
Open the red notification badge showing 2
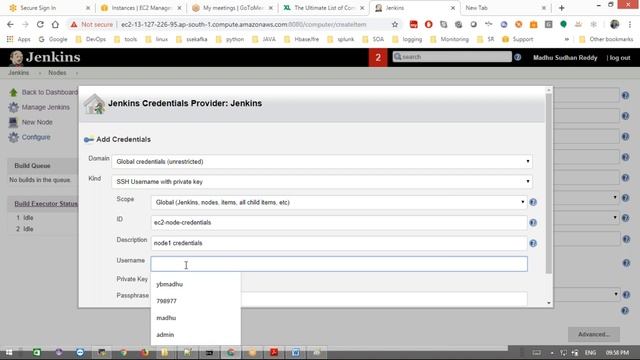378,58
